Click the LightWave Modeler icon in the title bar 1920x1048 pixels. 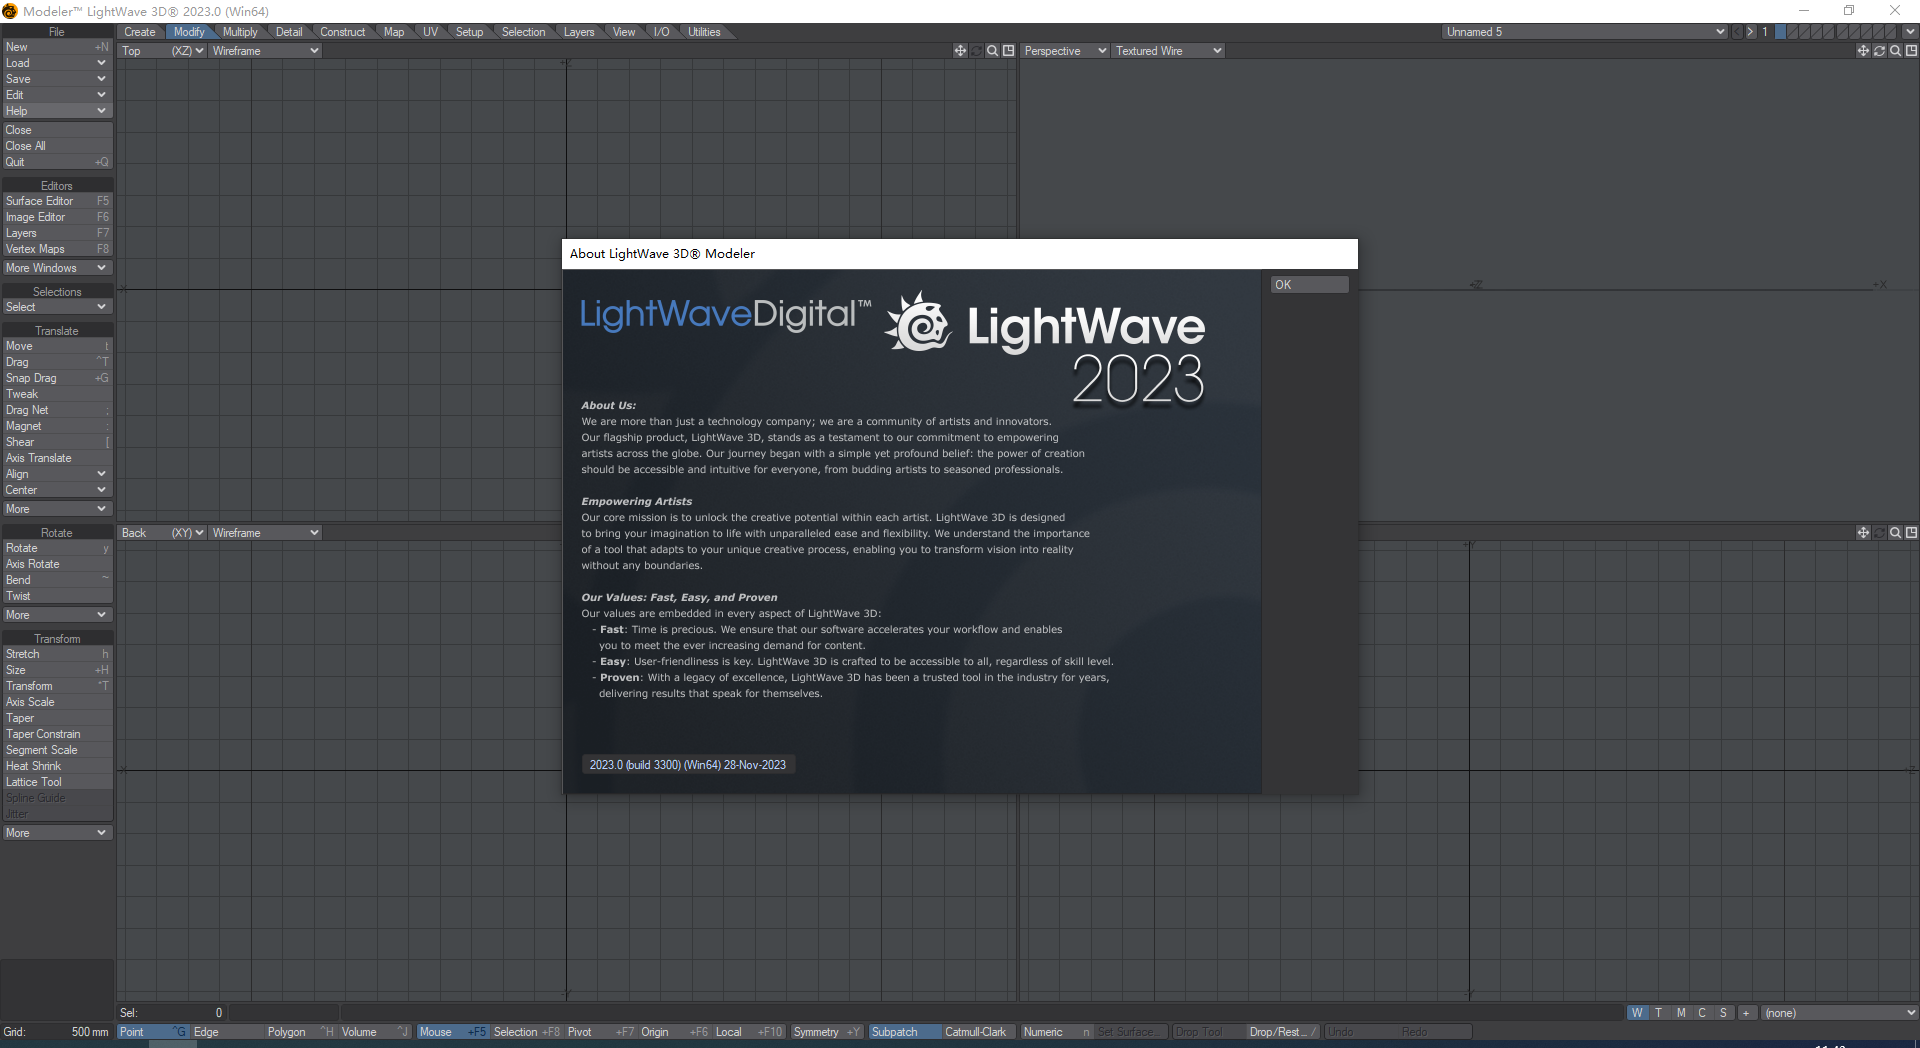click(x=9, y=11)
